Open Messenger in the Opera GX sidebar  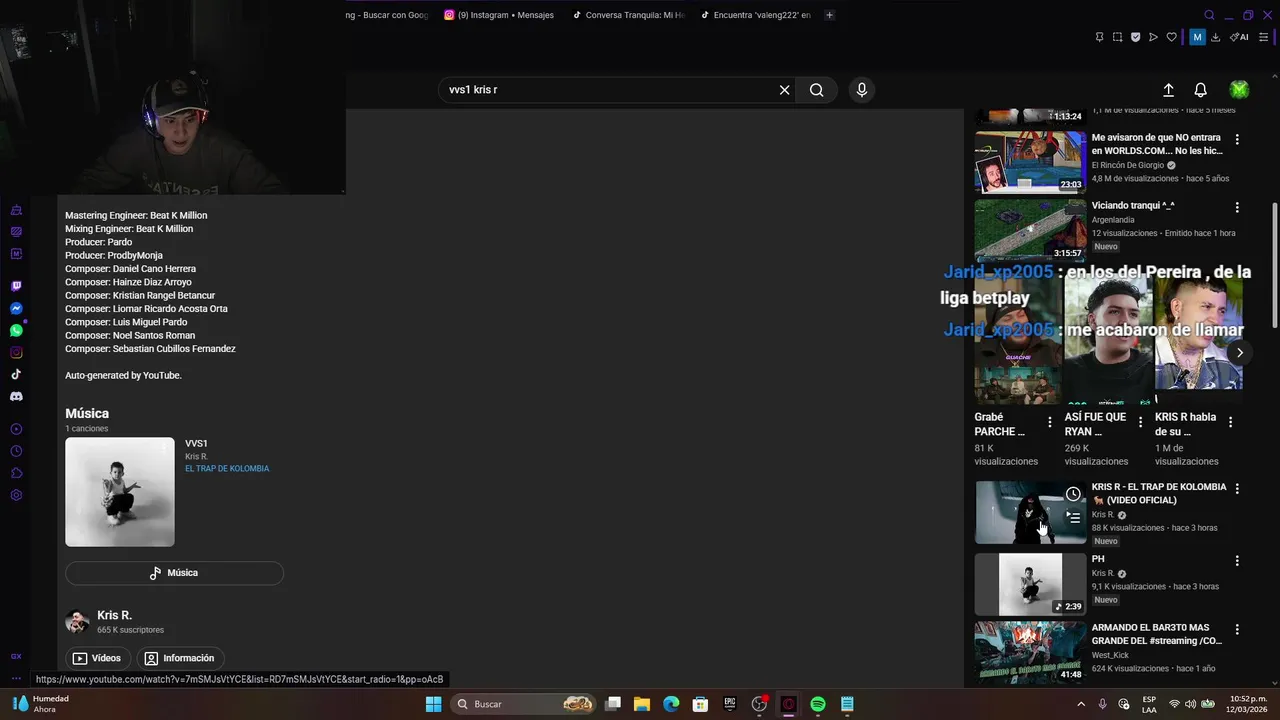[x=16, y=308]
